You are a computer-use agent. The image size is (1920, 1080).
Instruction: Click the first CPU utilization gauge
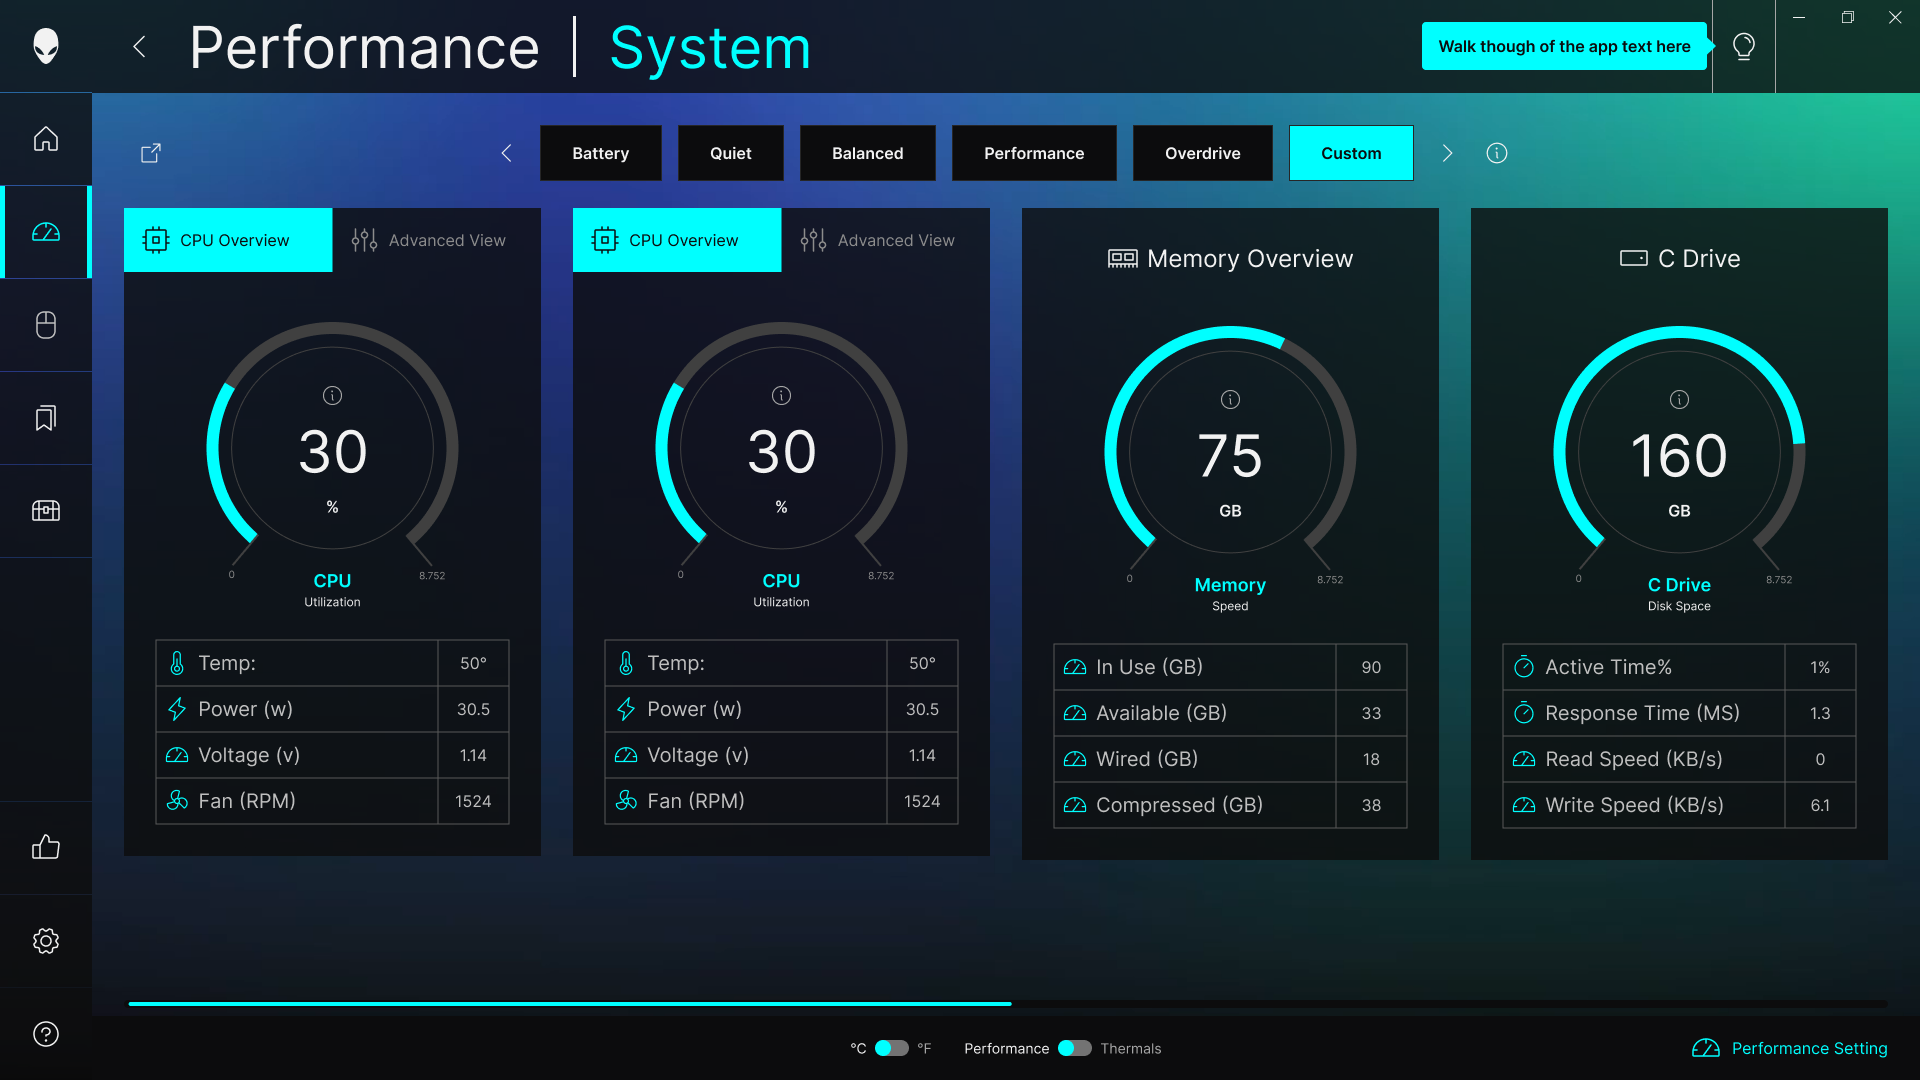(x=332, y=448)
